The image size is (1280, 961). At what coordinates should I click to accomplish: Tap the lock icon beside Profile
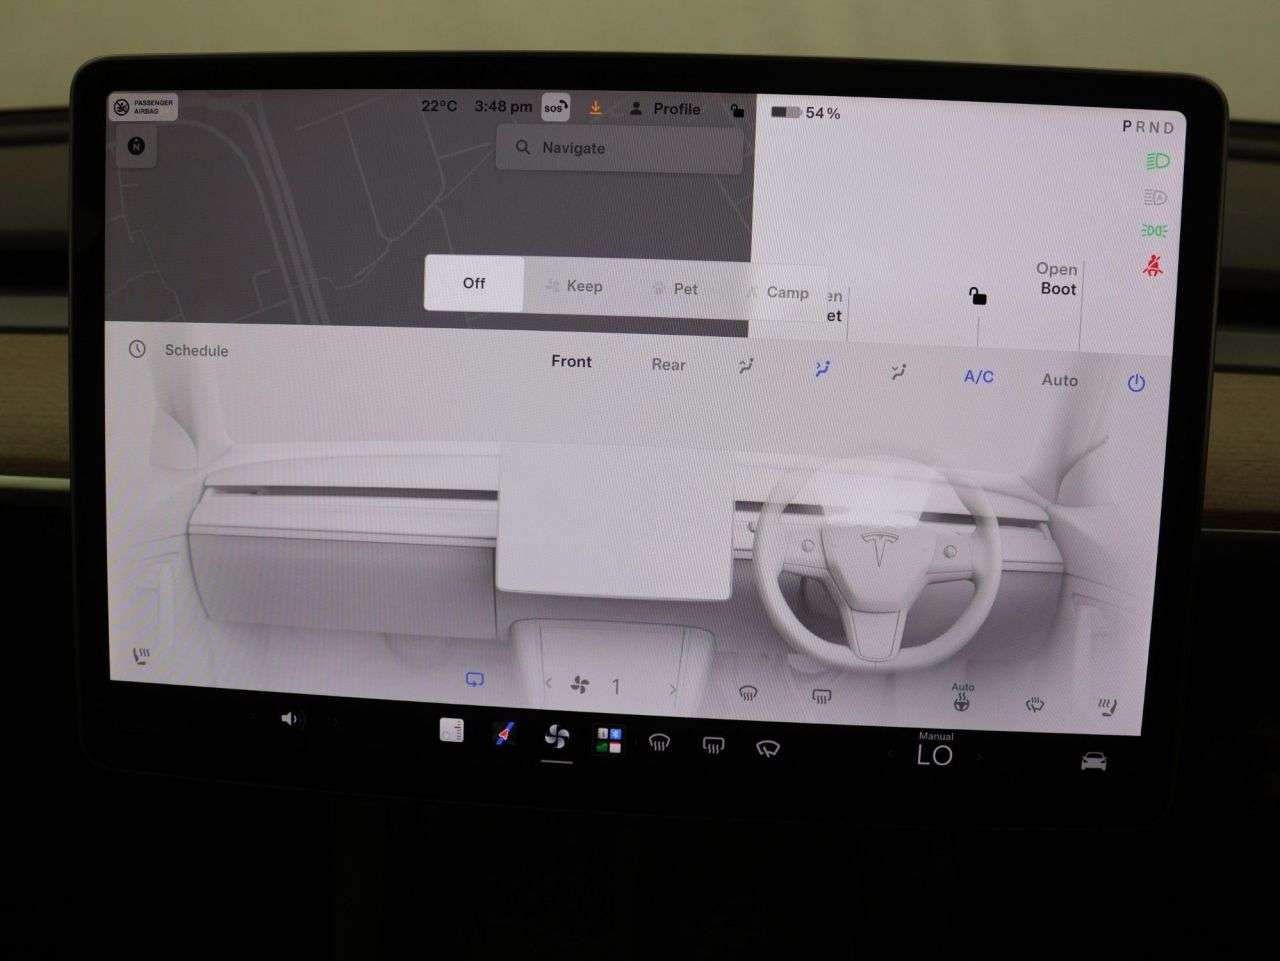(737, 110)
